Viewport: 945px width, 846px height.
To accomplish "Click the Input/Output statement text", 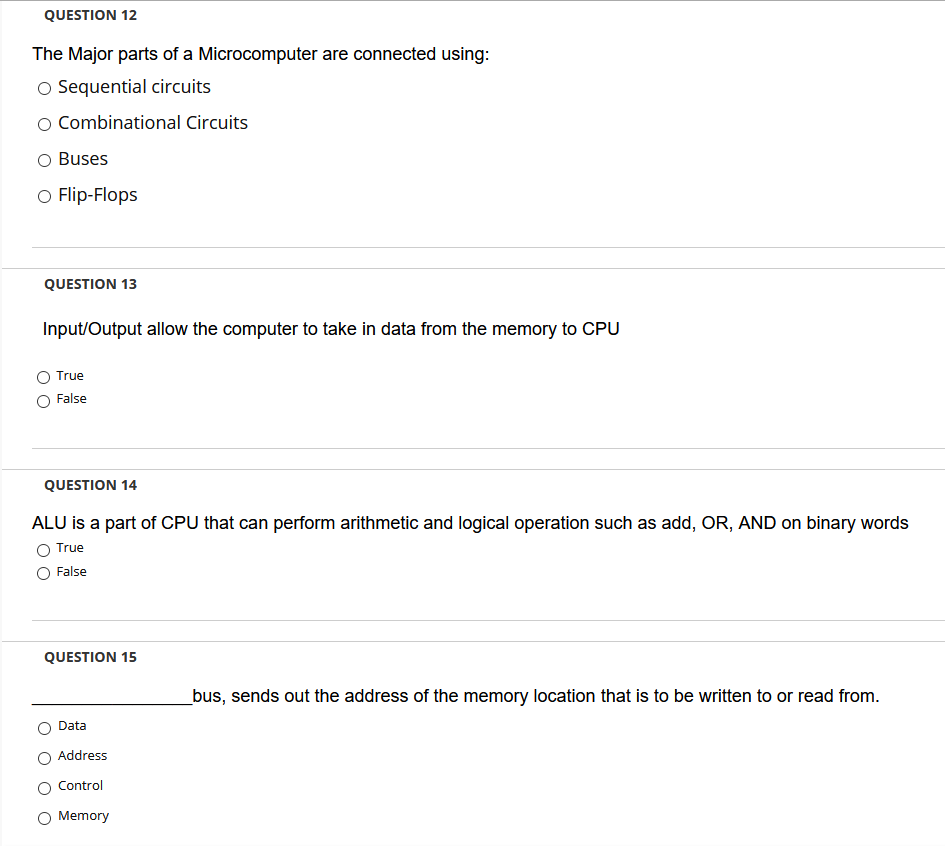I will (x=330, y=329).
